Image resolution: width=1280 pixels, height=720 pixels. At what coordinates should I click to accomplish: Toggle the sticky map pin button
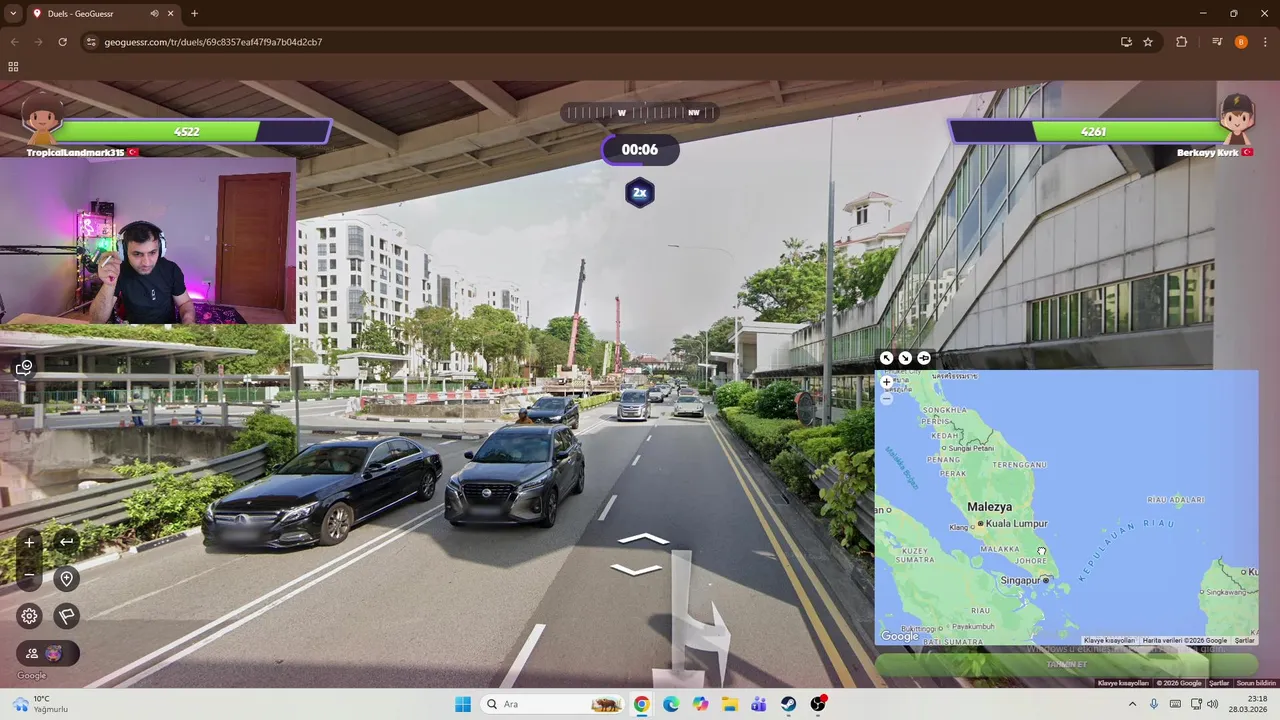924,358
